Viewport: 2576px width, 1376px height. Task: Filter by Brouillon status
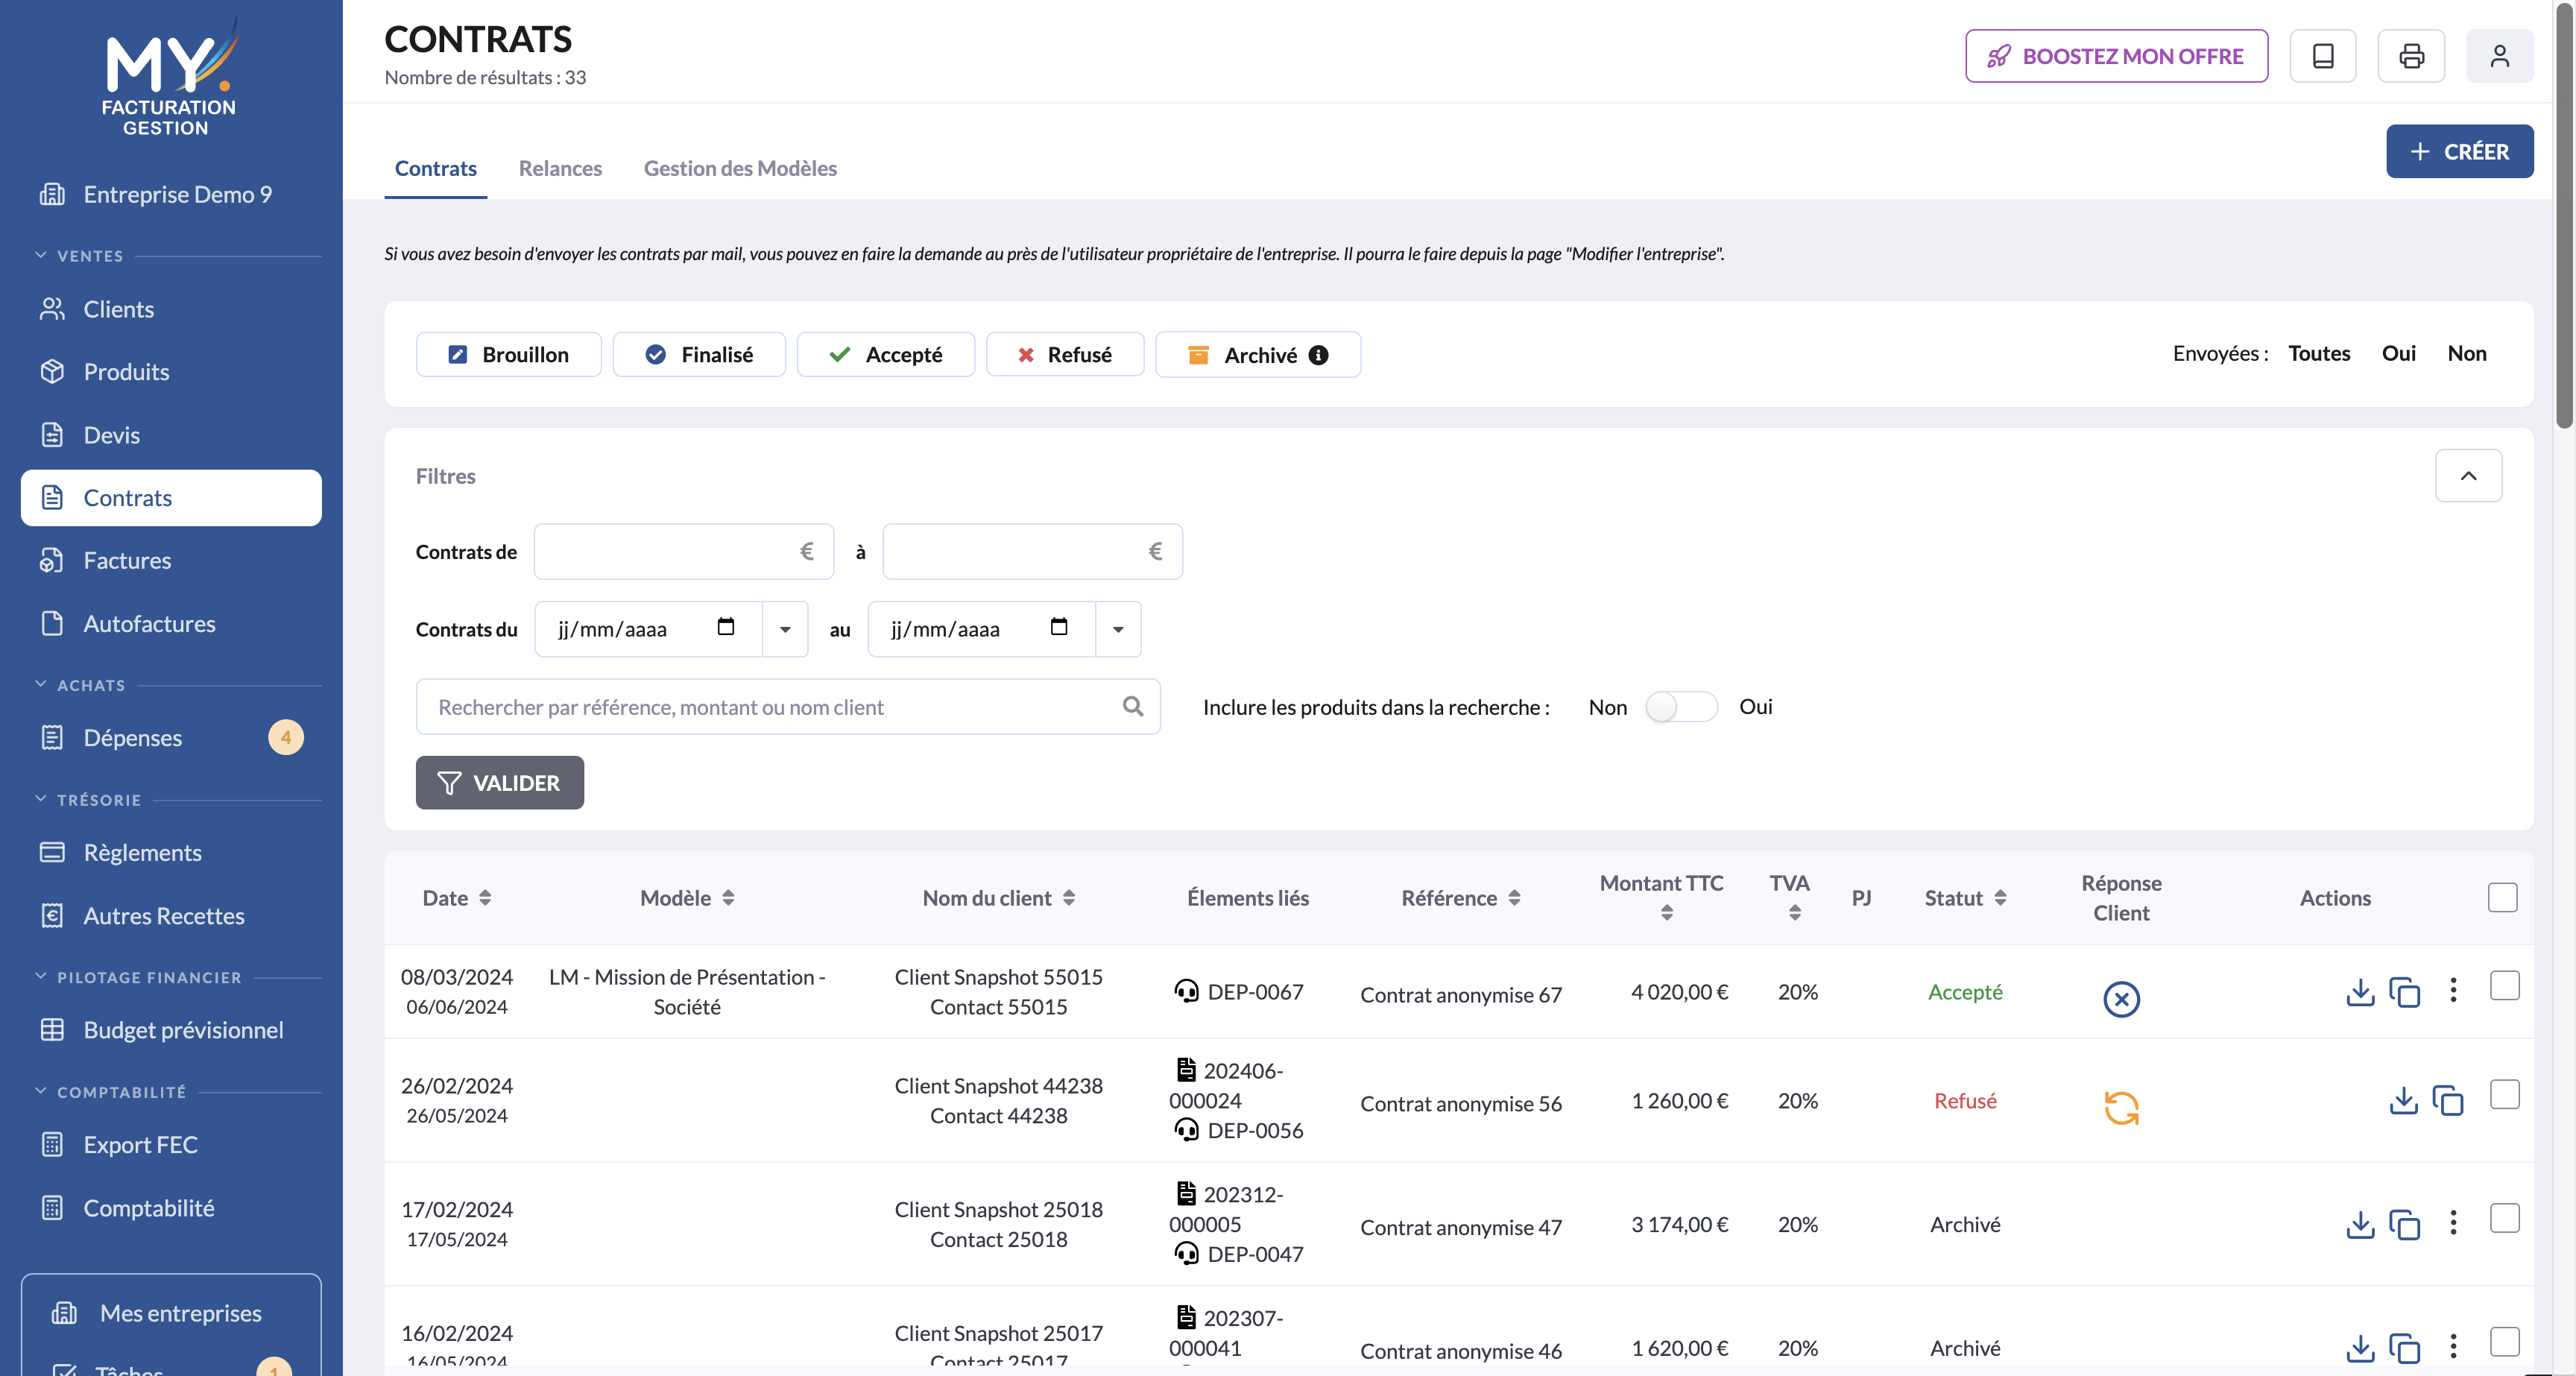(508, 354)
